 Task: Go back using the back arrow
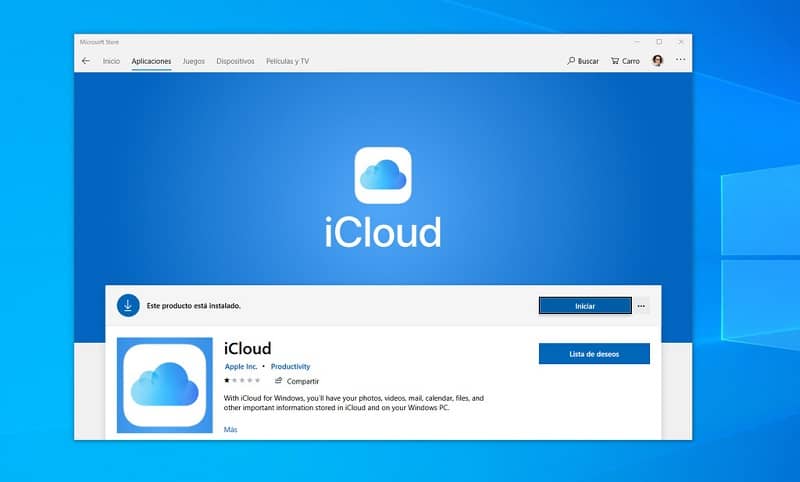click(x=86, y=61)
